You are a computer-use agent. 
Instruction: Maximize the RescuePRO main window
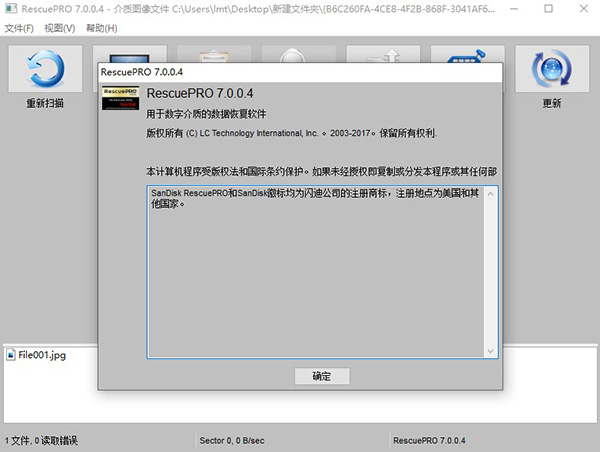548,9
